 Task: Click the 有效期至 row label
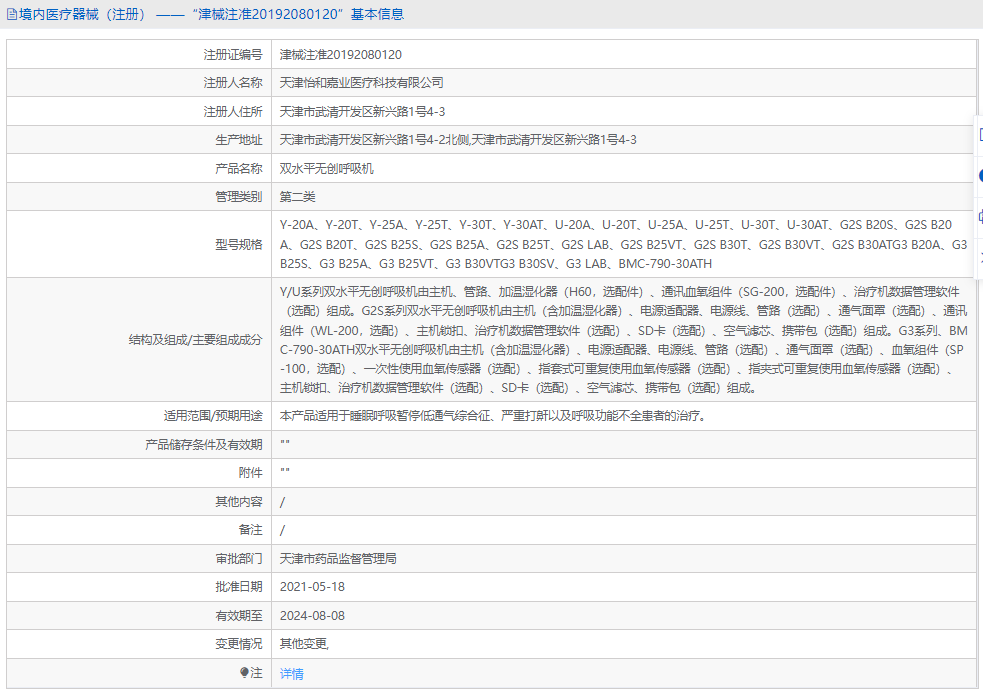pyautogui.click(x=238, y=616)
